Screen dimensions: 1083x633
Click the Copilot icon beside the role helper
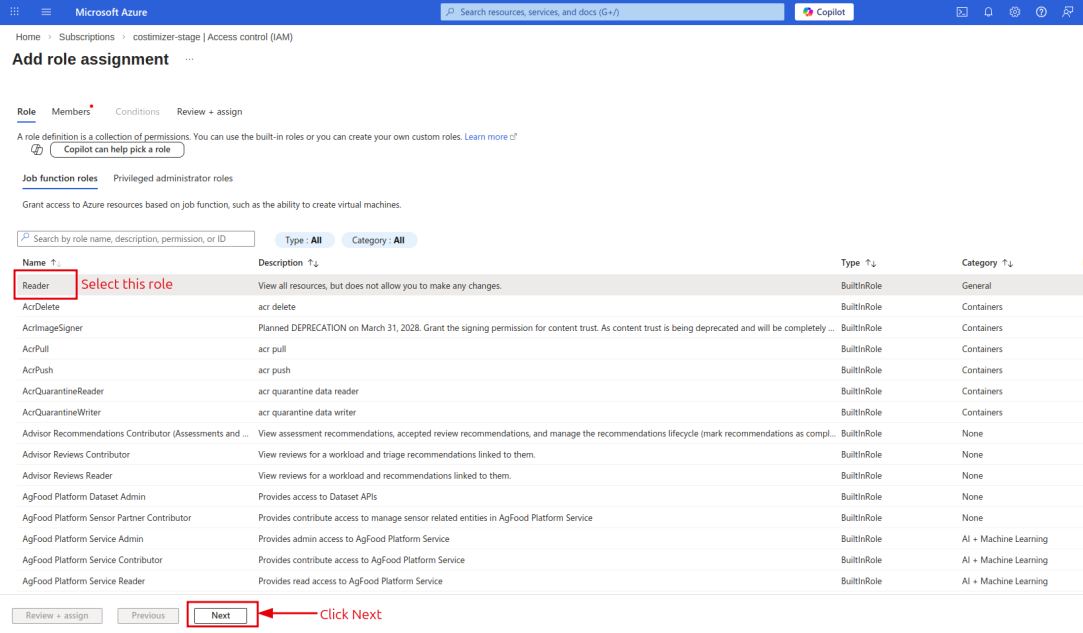click(37, 149)
